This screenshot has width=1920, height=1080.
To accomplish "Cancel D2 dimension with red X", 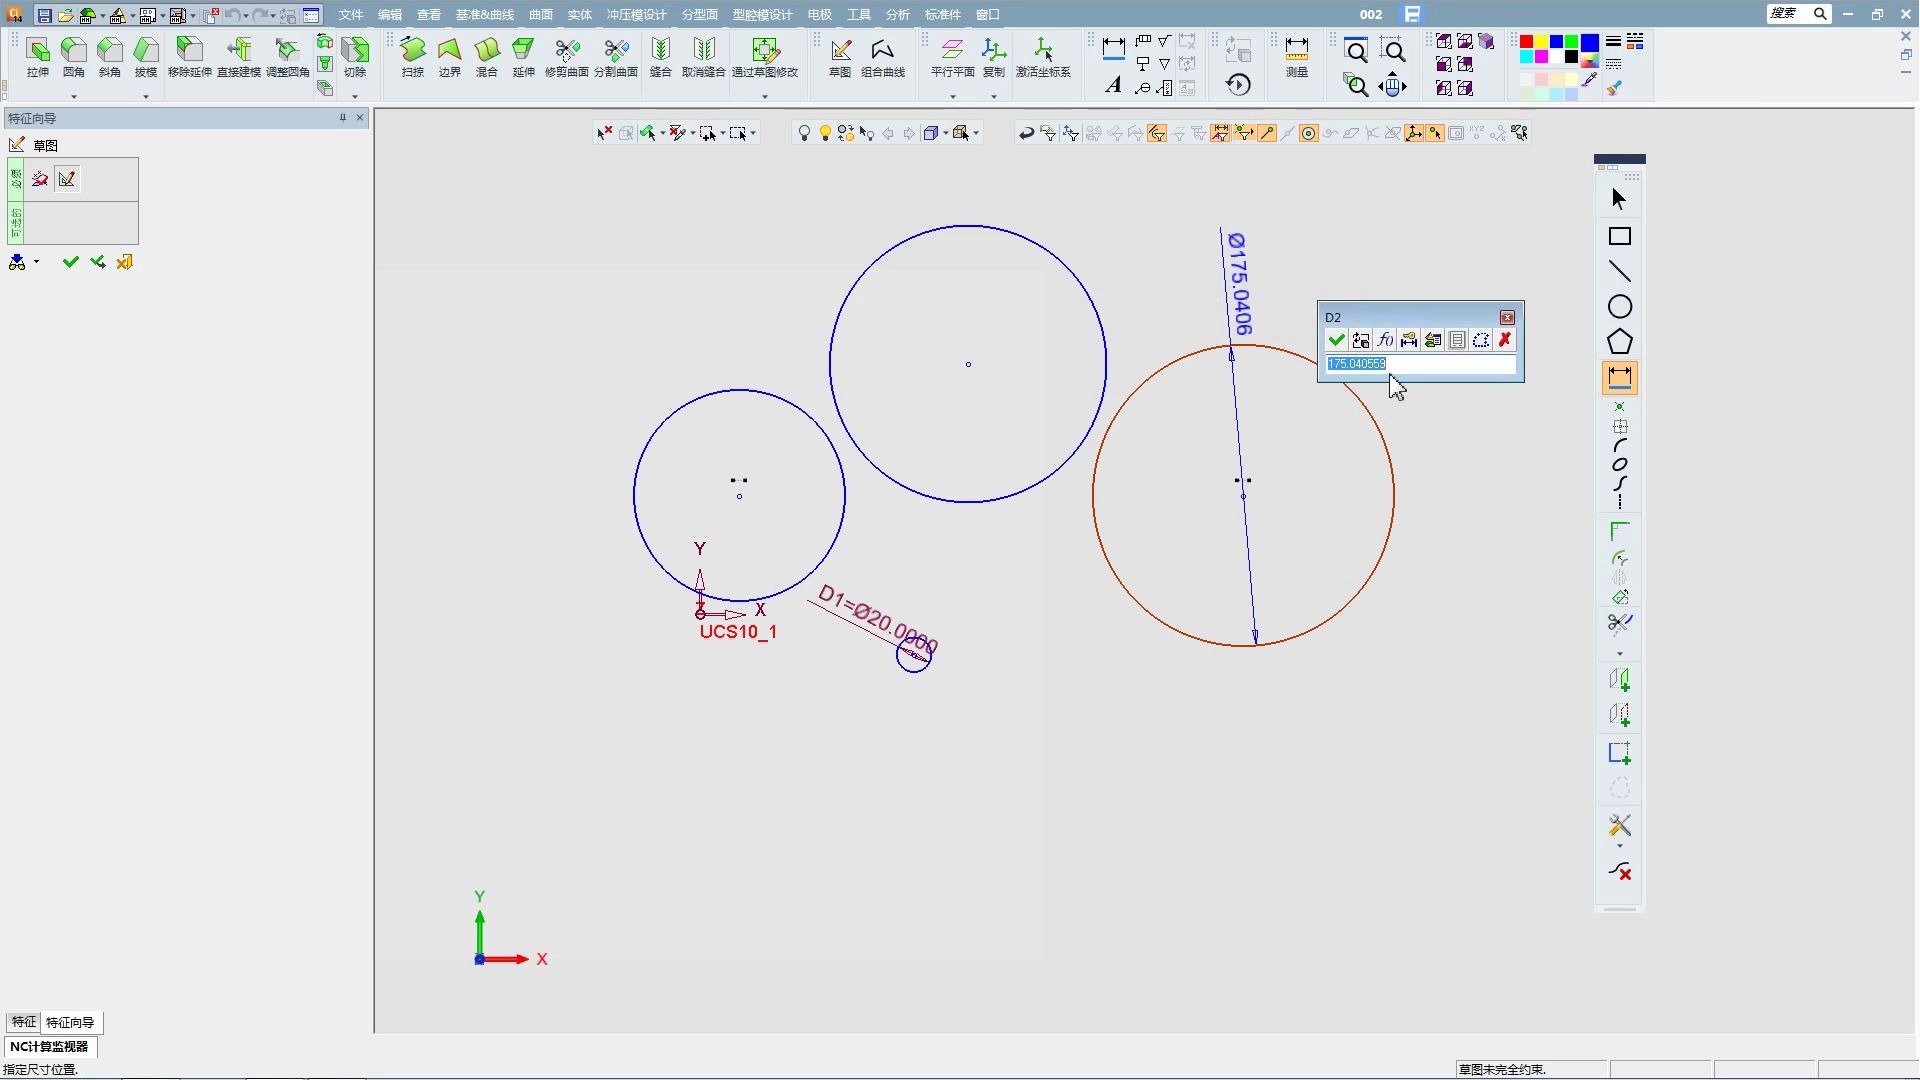I will click(x=1504, y=341).
